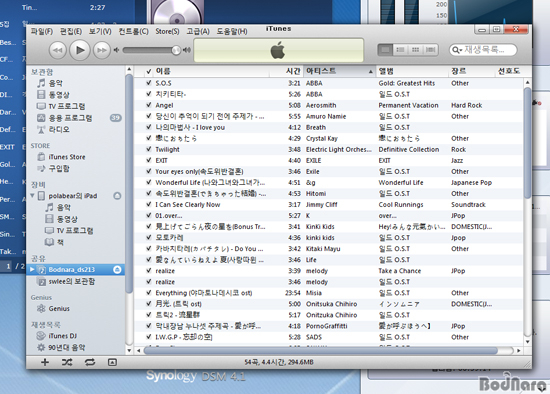The image size is (550, 394).
Task: Expand the Bodnara_ds213 shared library
Action: pyautogui.click(x=32, y=269)
